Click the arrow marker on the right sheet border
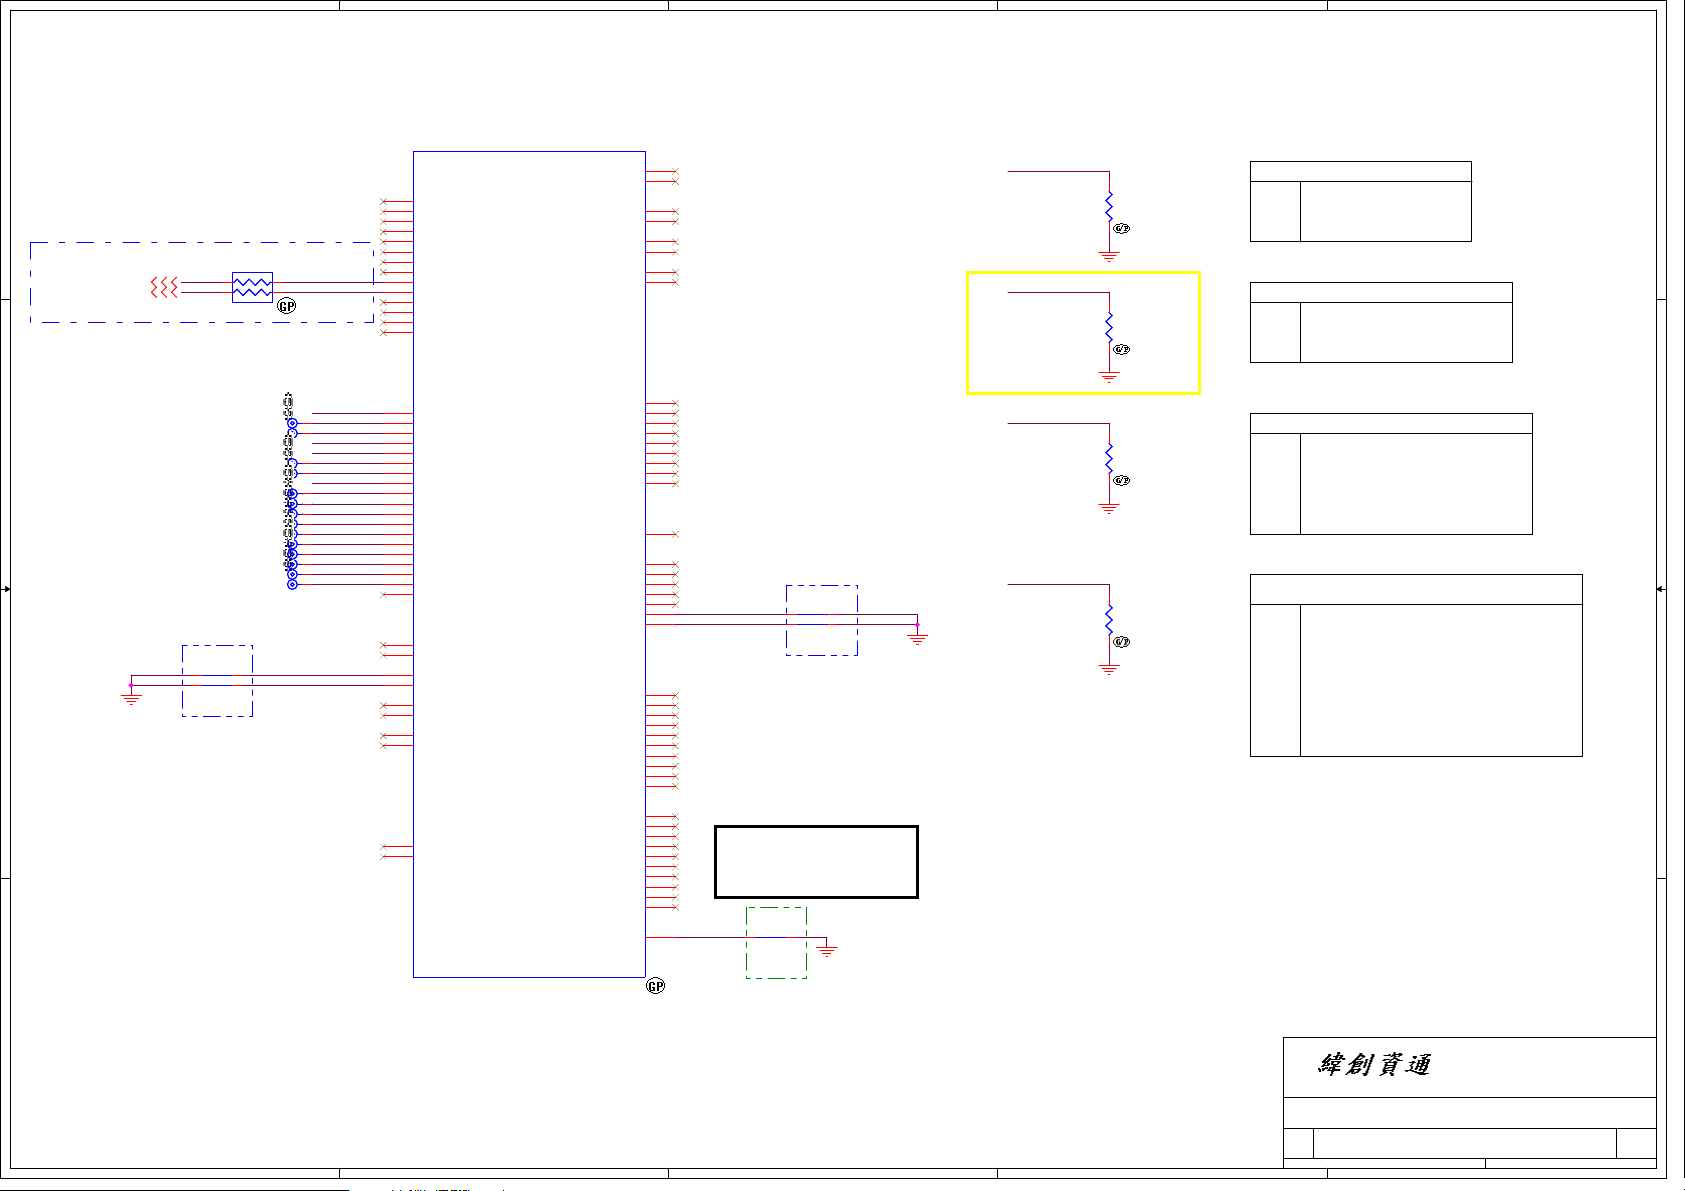The height and width of the screenshot is (1191, 1685). (x=1661, y=589)
